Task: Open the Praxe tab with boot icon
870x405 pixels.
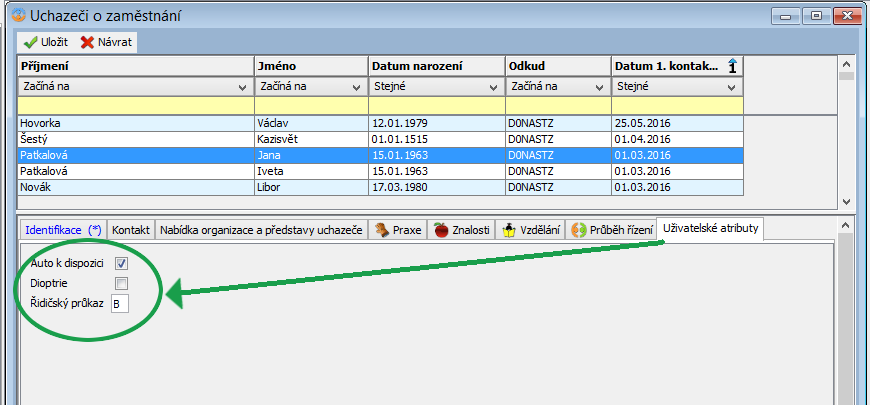Action: coord(382,230)
